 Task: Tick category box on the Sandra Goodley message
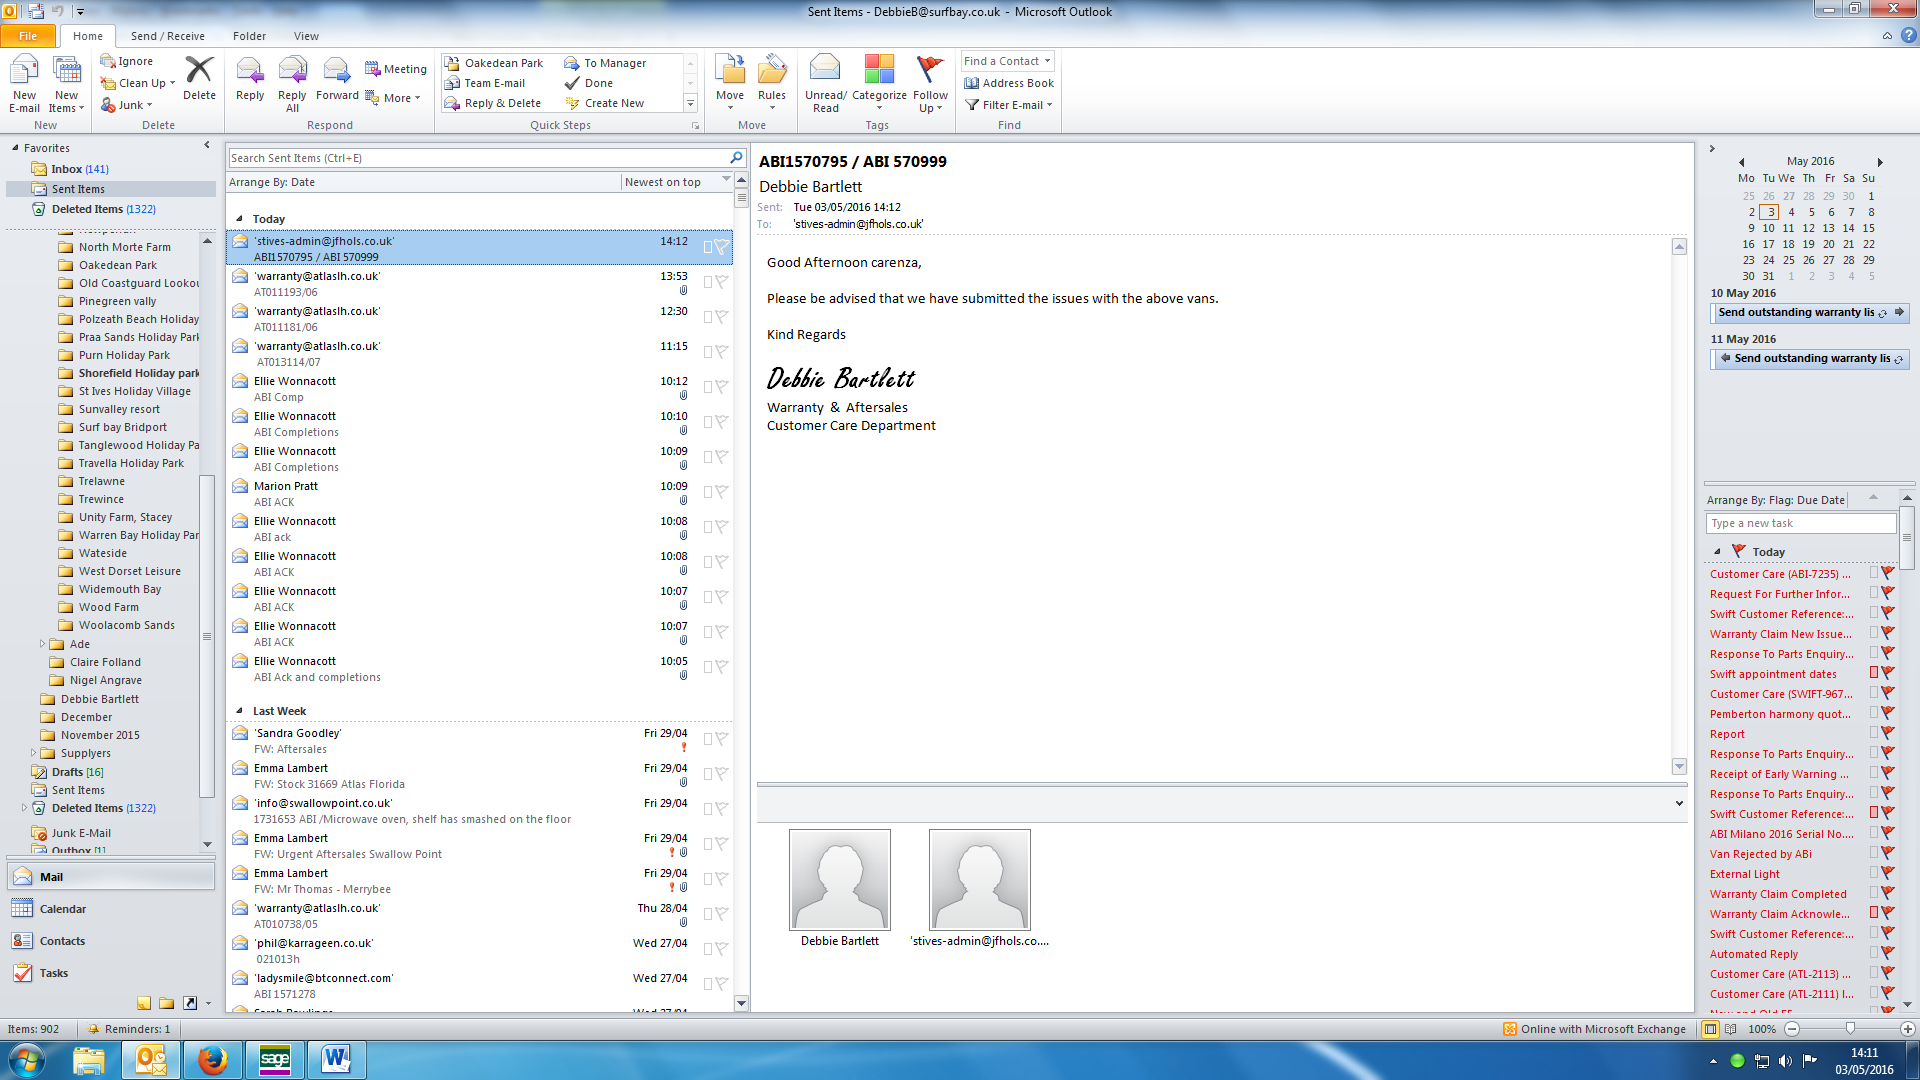pyautogui.click(x=707, y=739)
